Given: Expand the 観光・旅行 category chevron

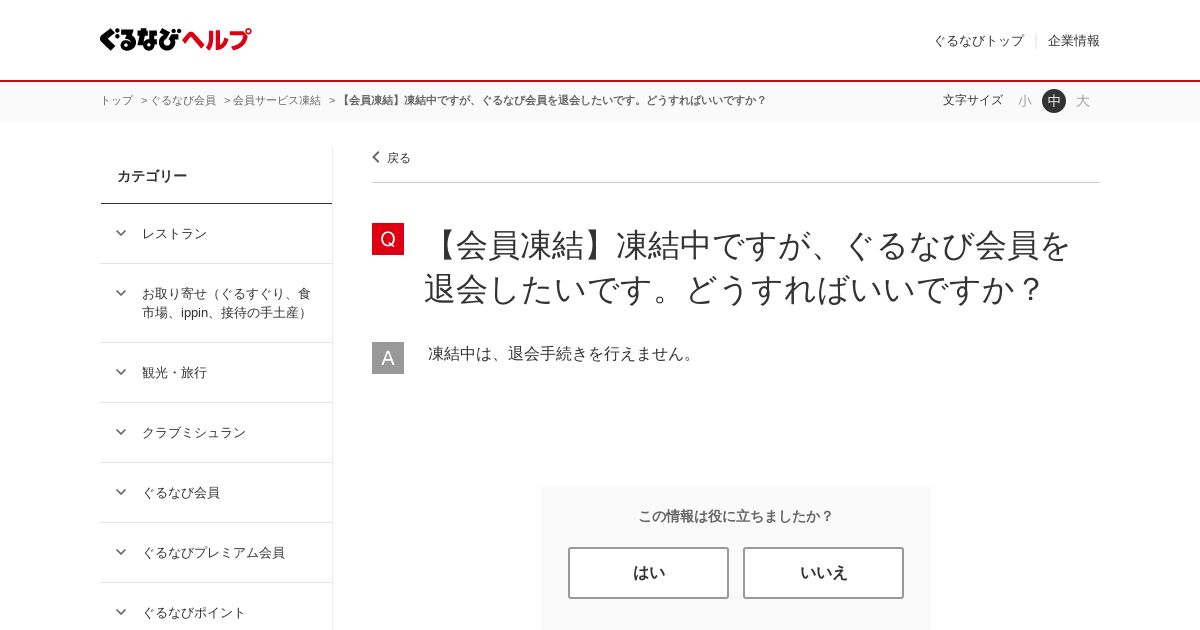Looking at the screenshot, I should pyautogui.click(x=121, y=372).
